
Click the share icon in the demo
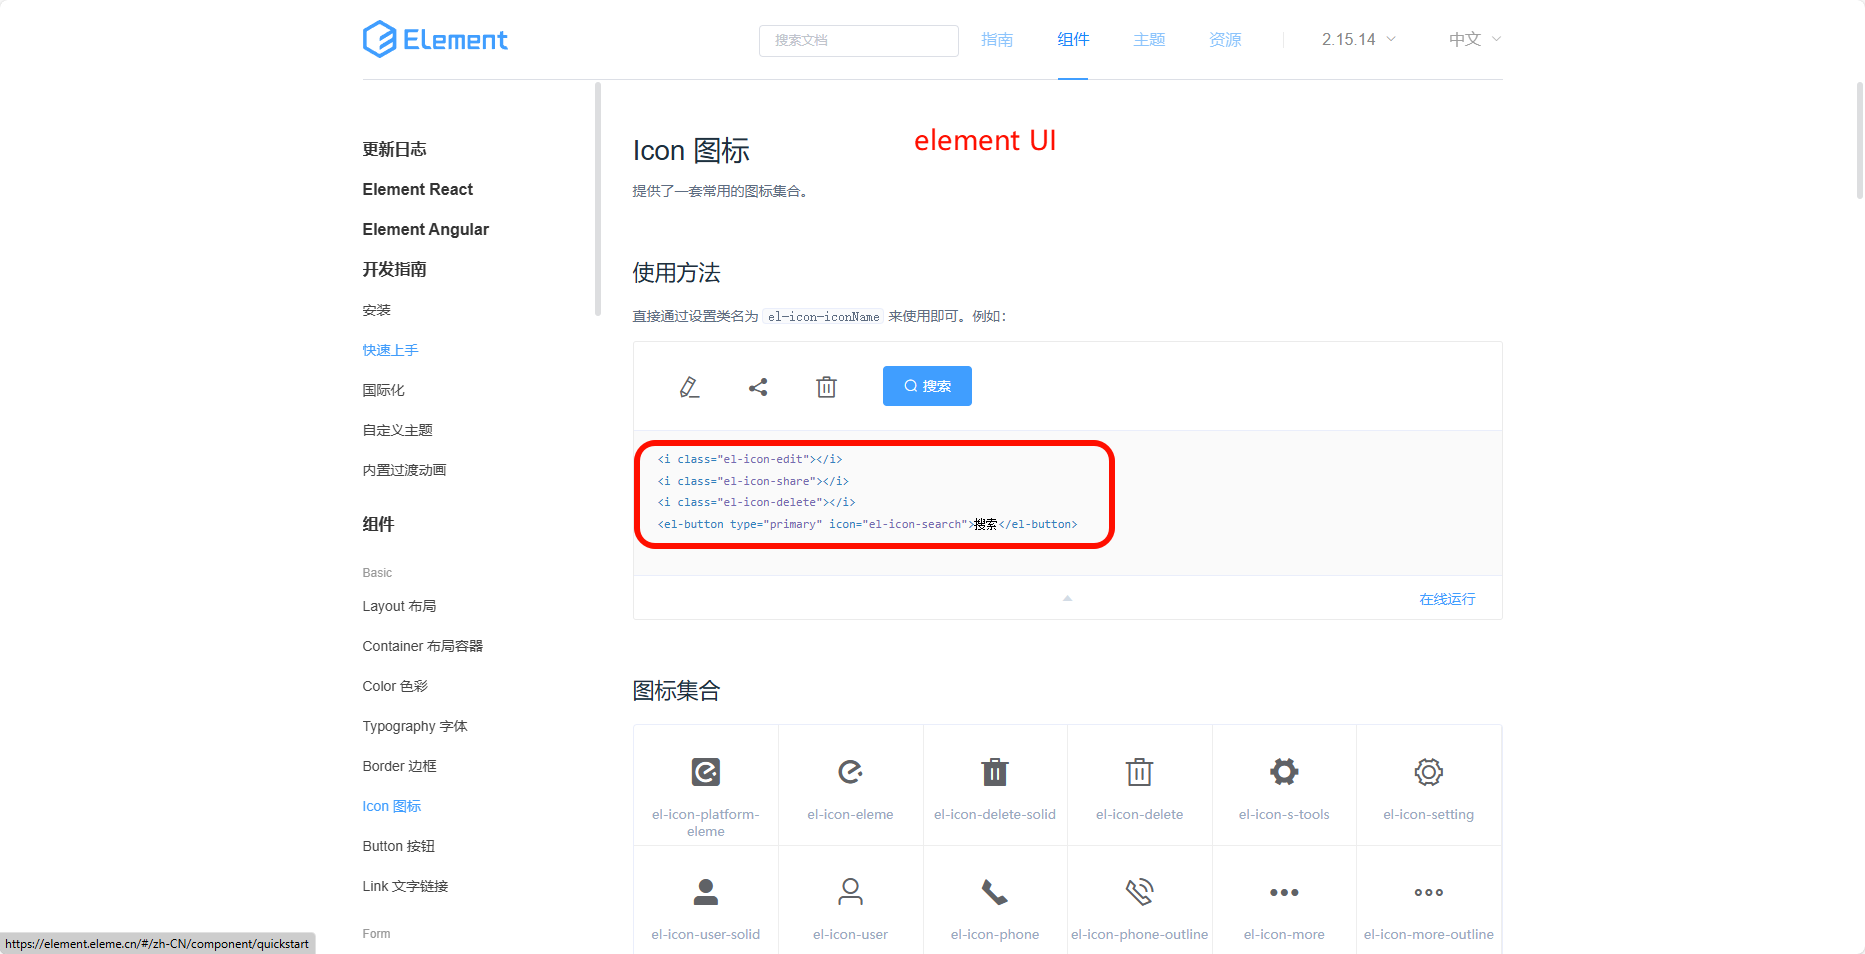tap(758, 387)
